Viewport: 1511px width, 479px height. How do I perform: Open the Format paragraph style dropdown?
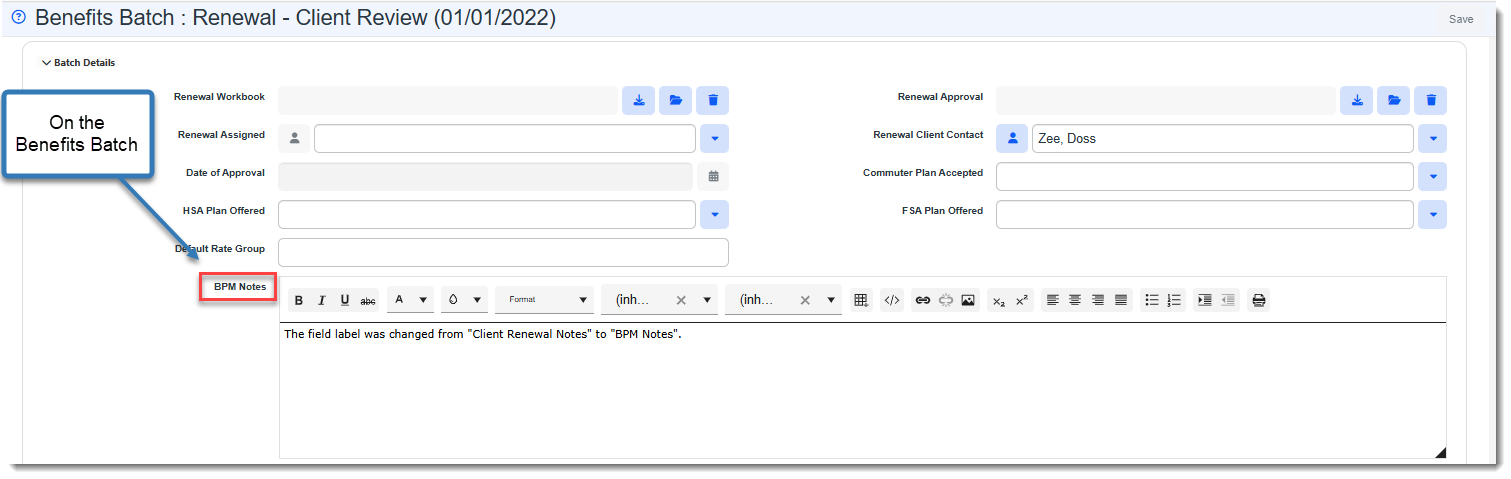(x=543, y=300)
